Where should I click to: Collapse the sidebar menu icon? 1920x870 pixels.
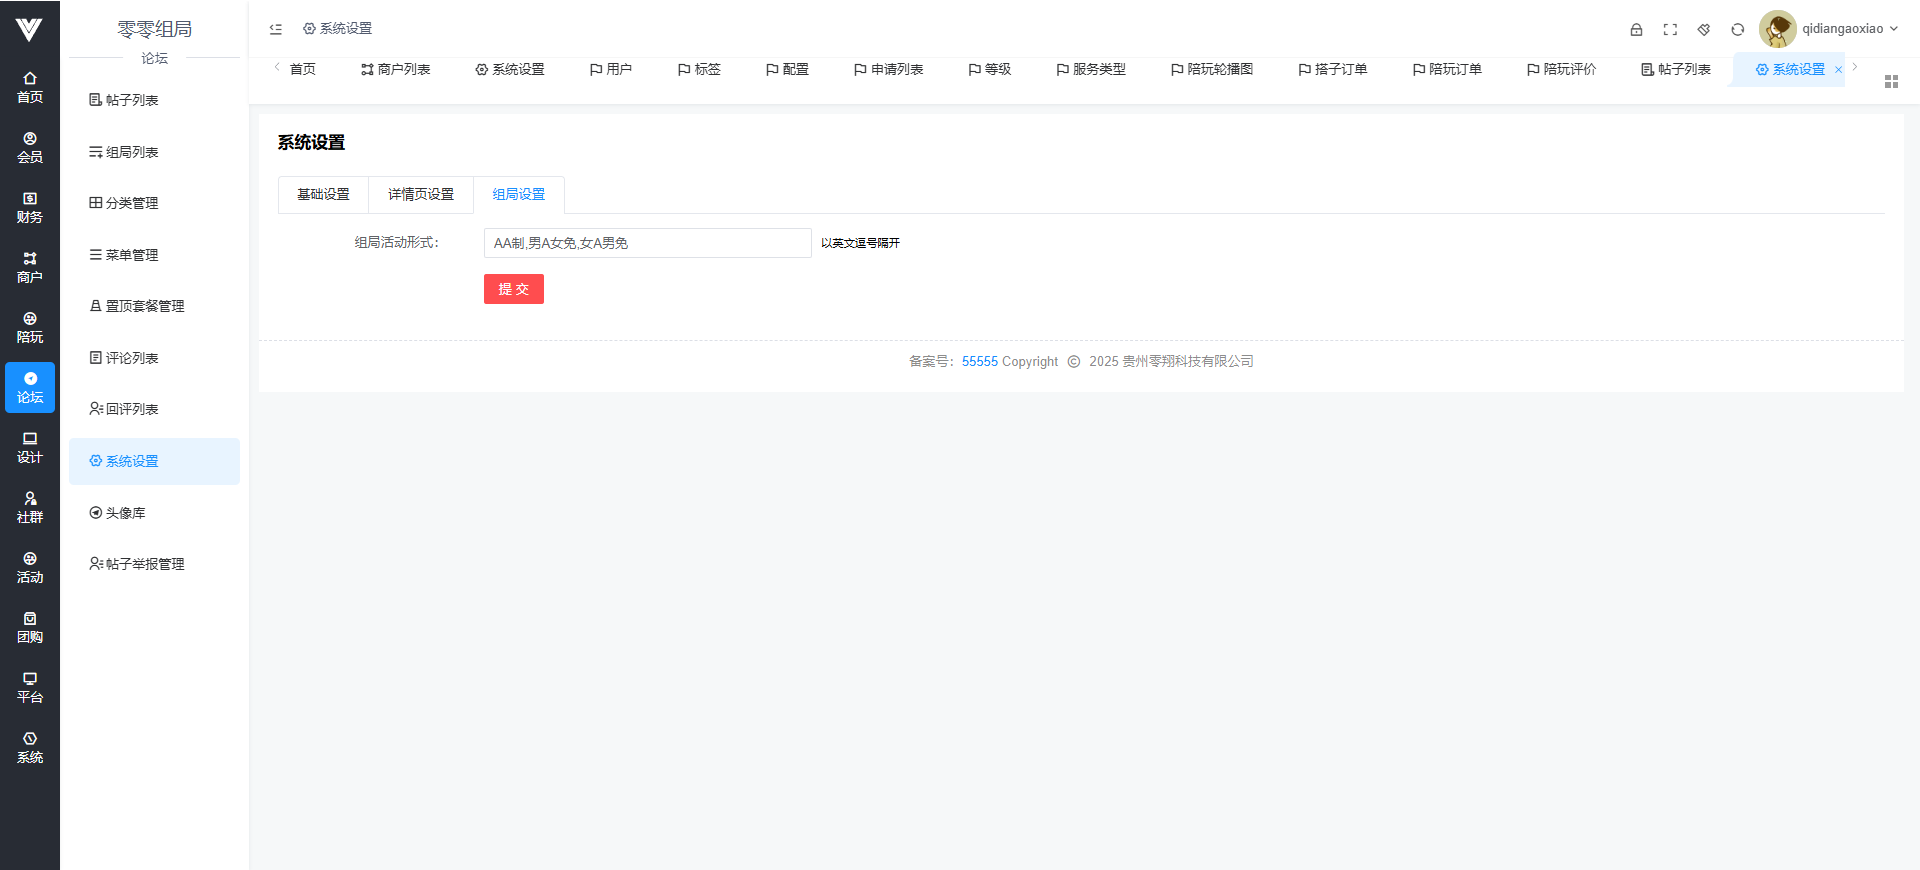(276, 29)
